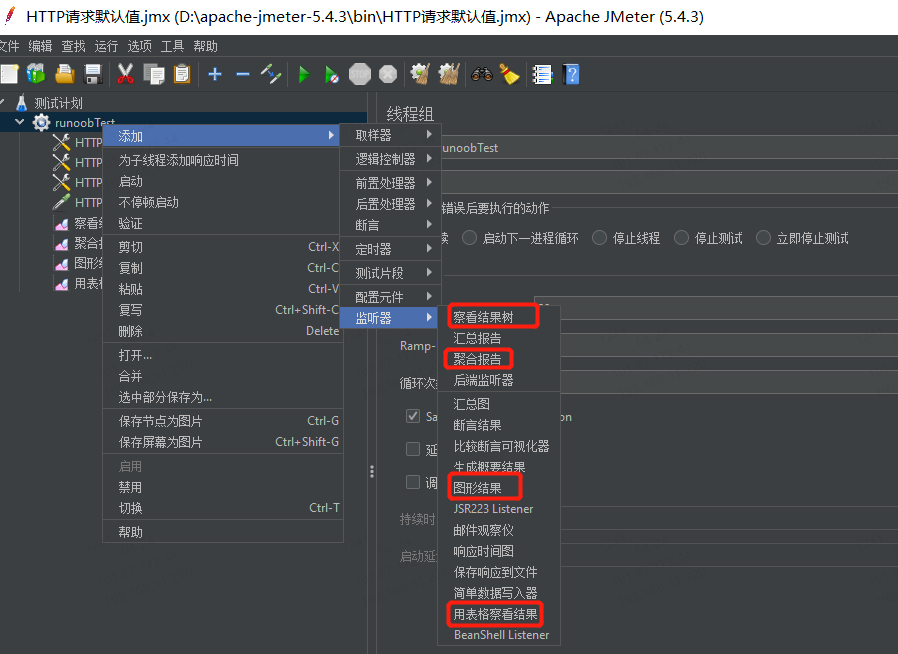
Task: Click the Reset Search brush icon
Action: tap(509, 74)
